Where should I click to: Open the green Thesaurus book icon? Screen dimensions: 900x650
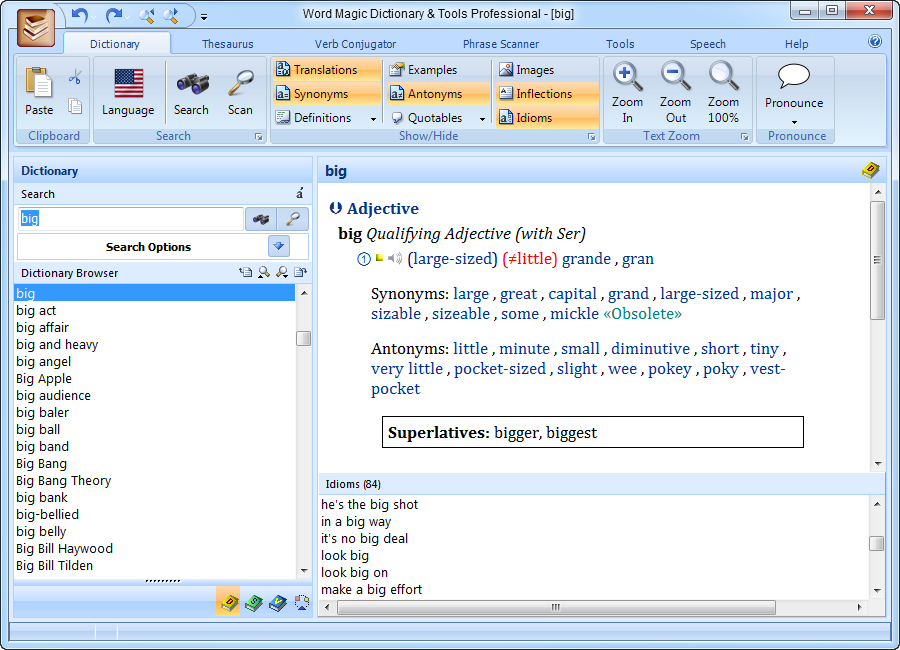pyautogui.click(x=253, y=603)
